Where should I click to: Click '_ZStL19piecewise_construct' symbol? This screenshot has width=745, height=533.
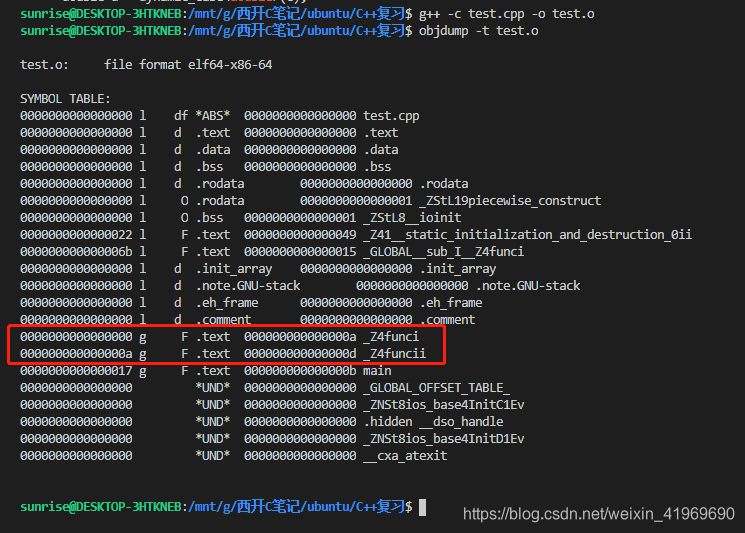click(510, 201)
